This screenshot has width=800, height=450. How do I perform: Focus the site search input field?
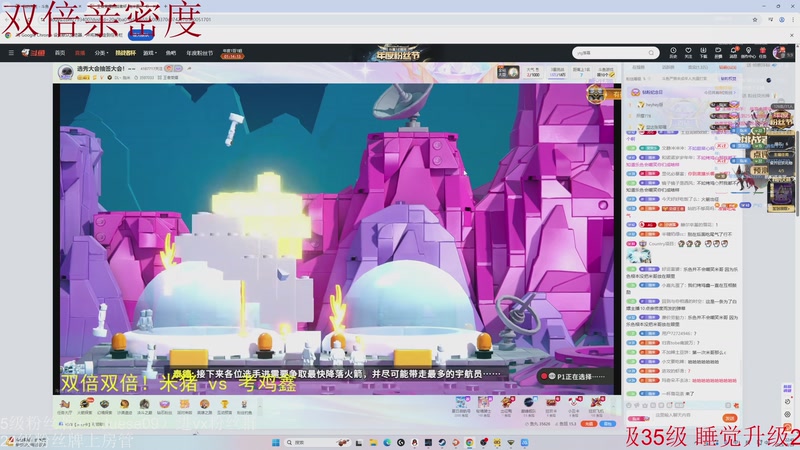[610, 53]
